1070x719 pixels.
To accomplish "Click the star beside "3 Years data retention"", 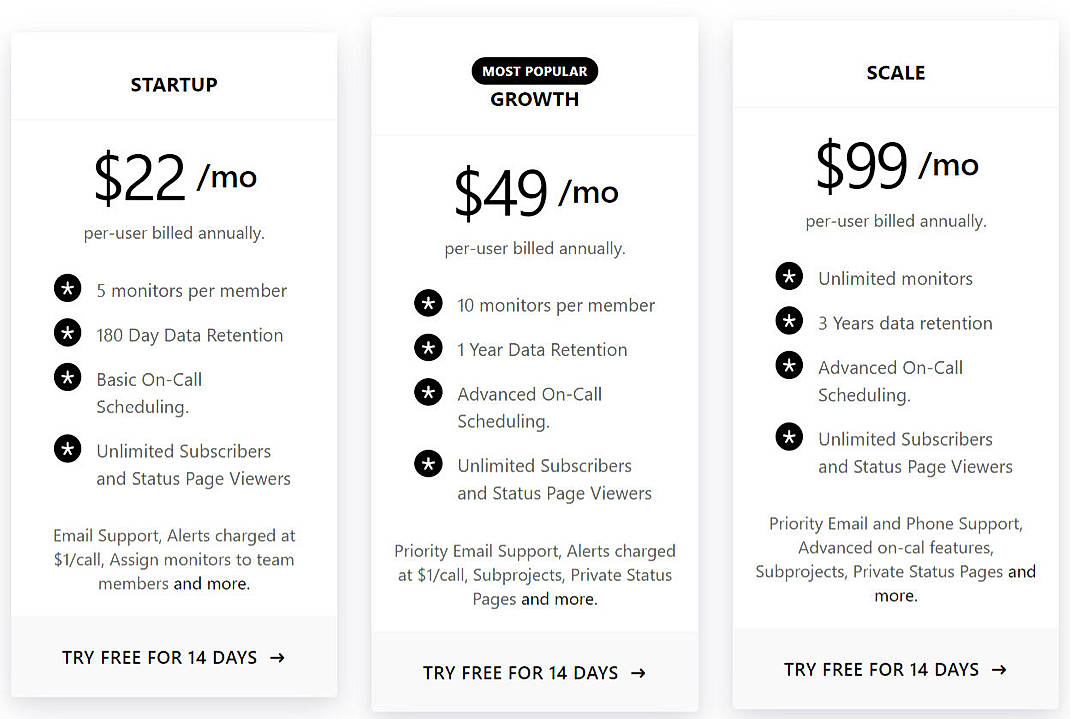I will [789, 323].
